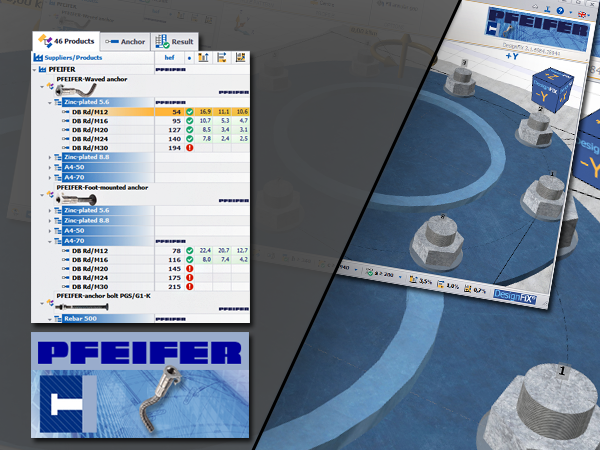Collapse Zinc-plated 5.6 under Waved anchor
This screenshot has height=450, width=600.
click(x=50, y=103)
